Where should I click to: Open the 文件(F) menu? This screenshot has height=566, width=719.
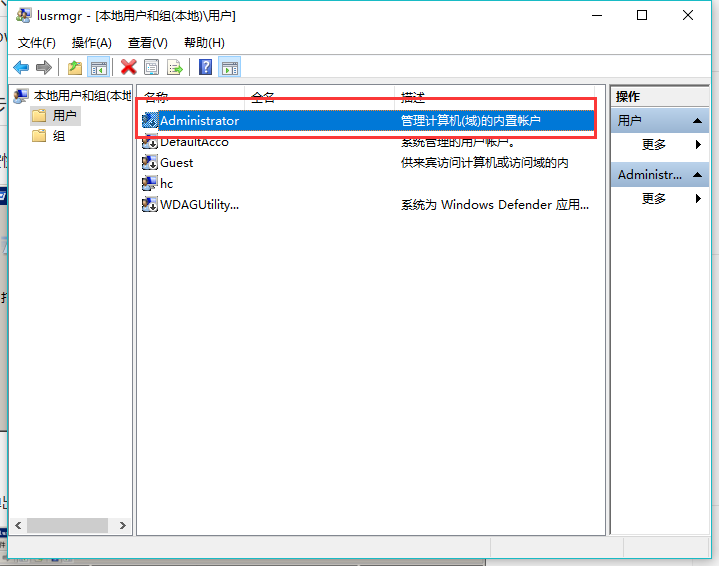(37, 43)
